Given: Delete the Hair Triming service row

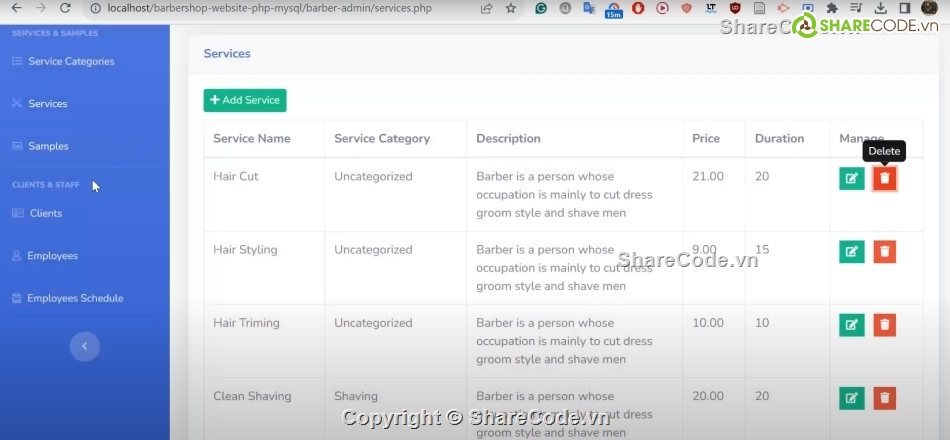Looking at the screenshot, I should (884, 325).
